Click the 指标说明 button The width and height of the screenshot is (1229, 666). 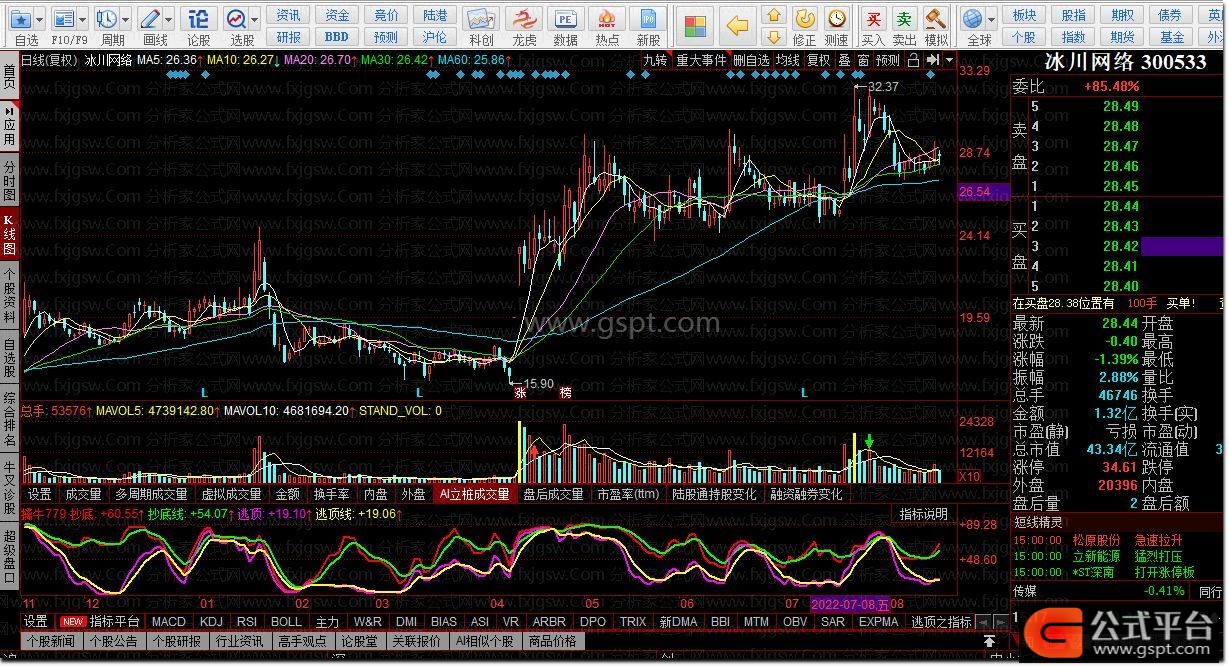tap(923, 514)
